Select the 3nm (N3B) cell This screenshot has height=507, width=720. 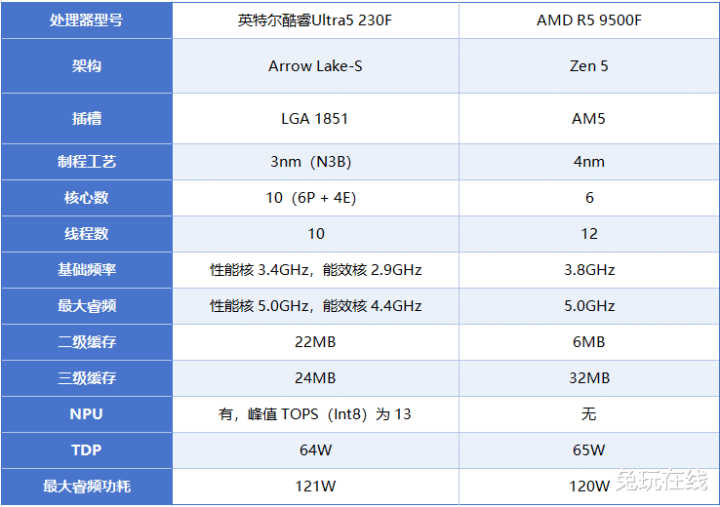315,162
